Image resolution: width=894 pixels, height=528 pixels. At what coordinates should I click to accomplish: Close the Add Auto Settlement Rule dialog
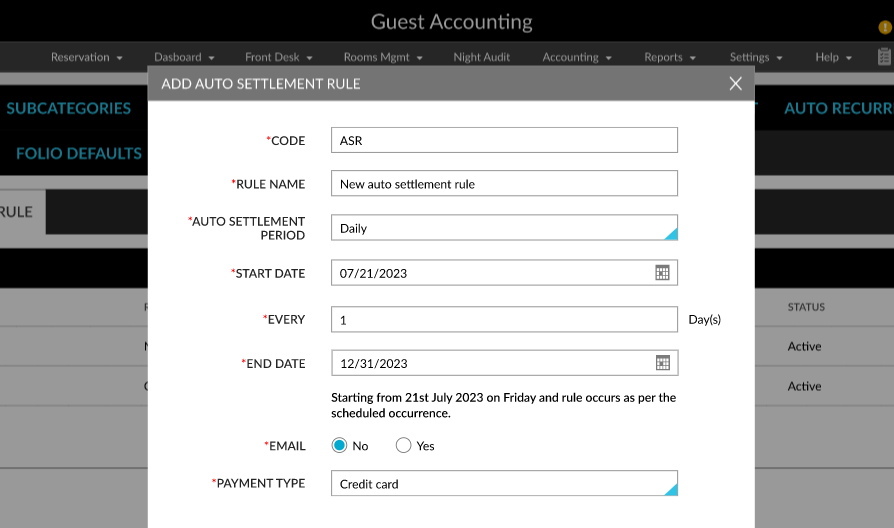(x=735, y=84)
